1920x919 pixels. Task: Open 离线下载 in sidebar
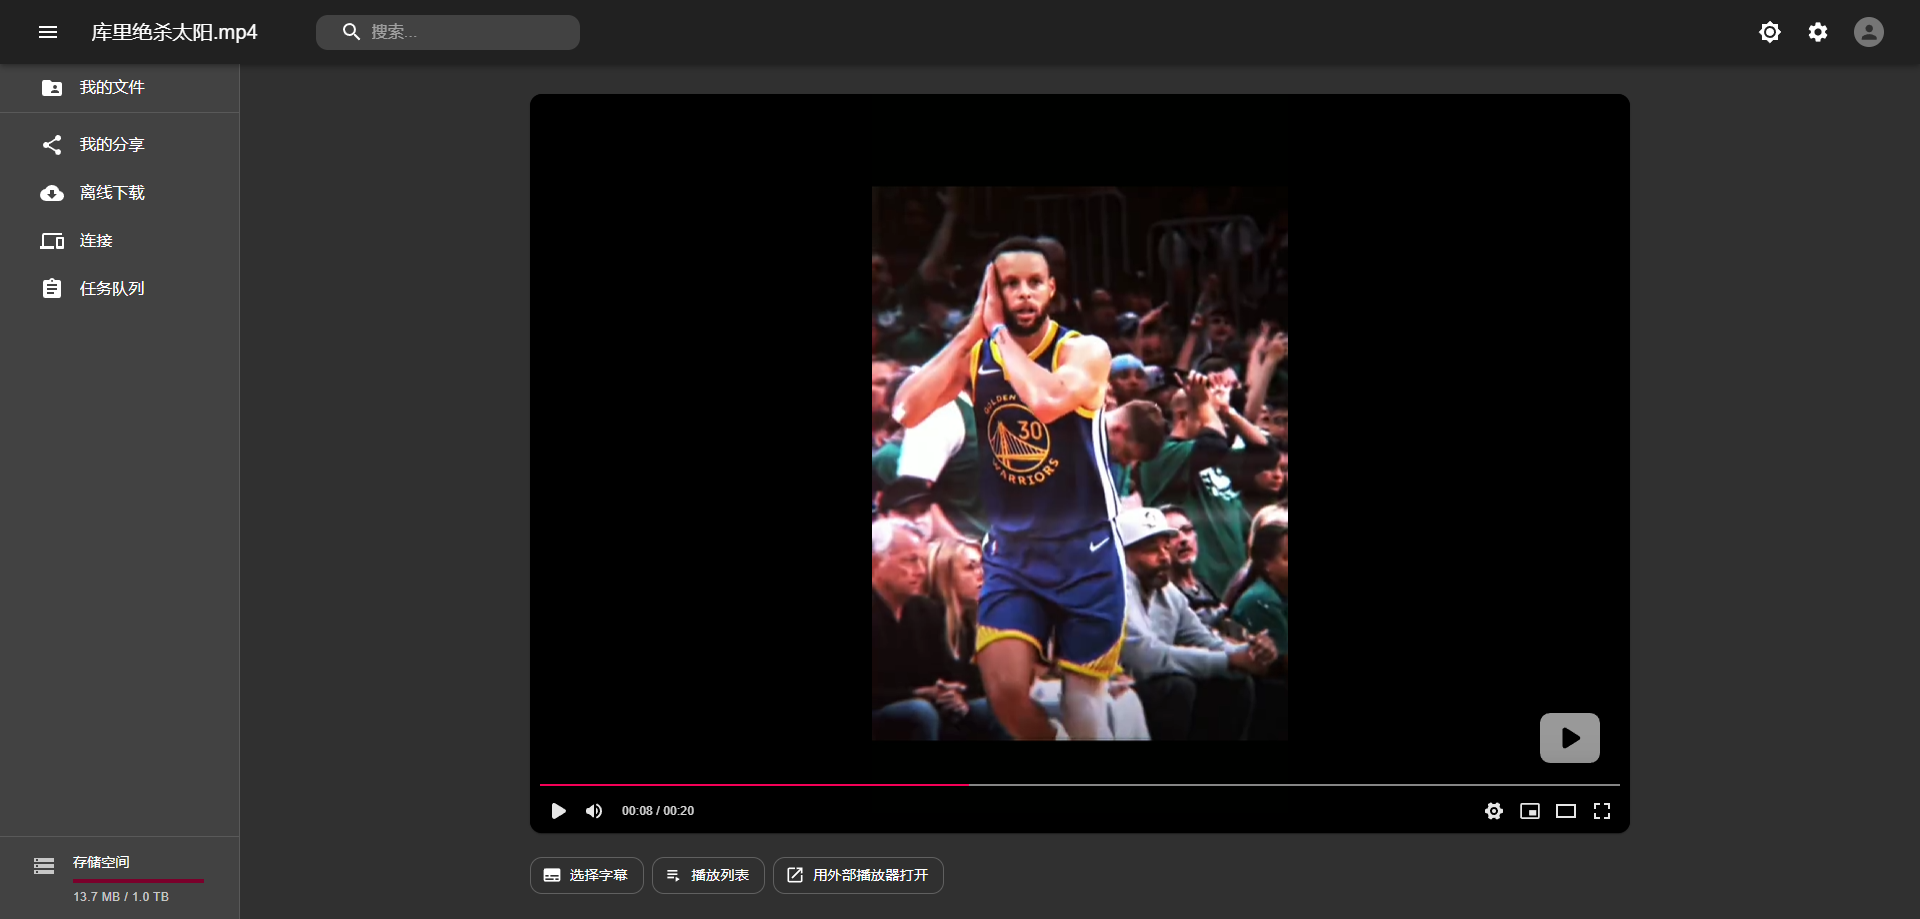point(120,193)
